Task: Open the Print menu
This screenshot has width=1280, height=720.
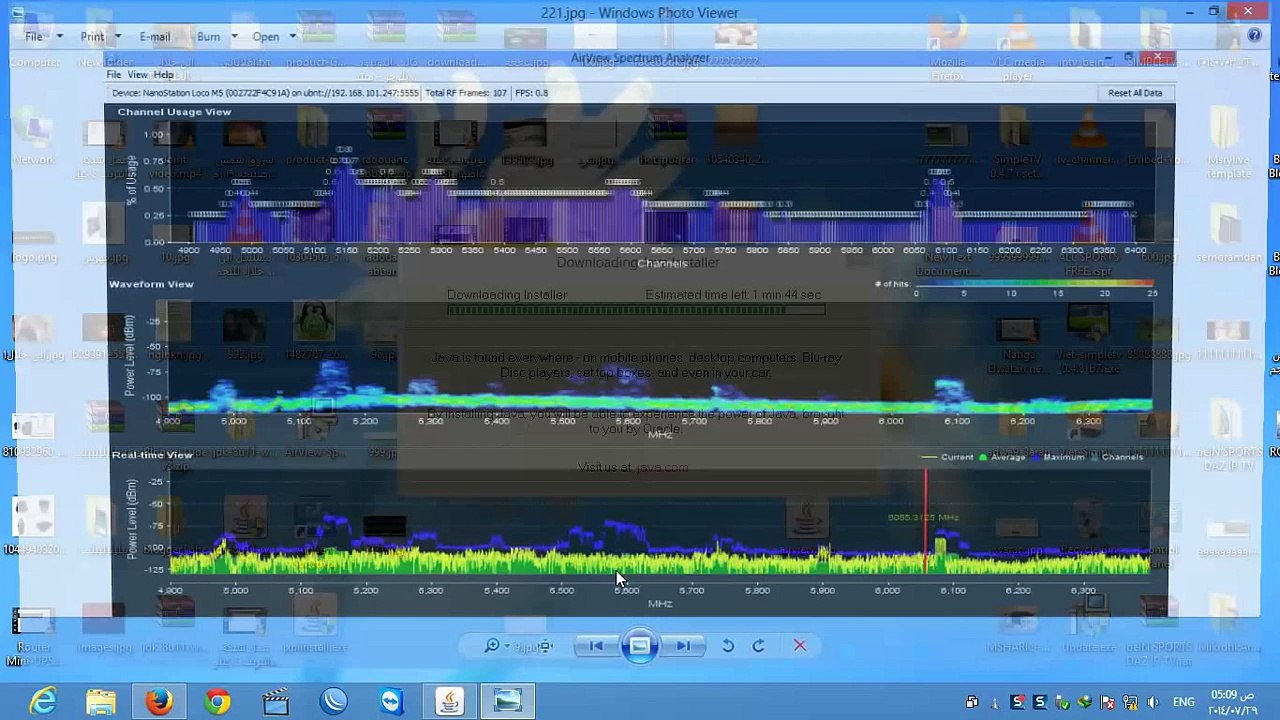Action: click(x=92, y=37)
